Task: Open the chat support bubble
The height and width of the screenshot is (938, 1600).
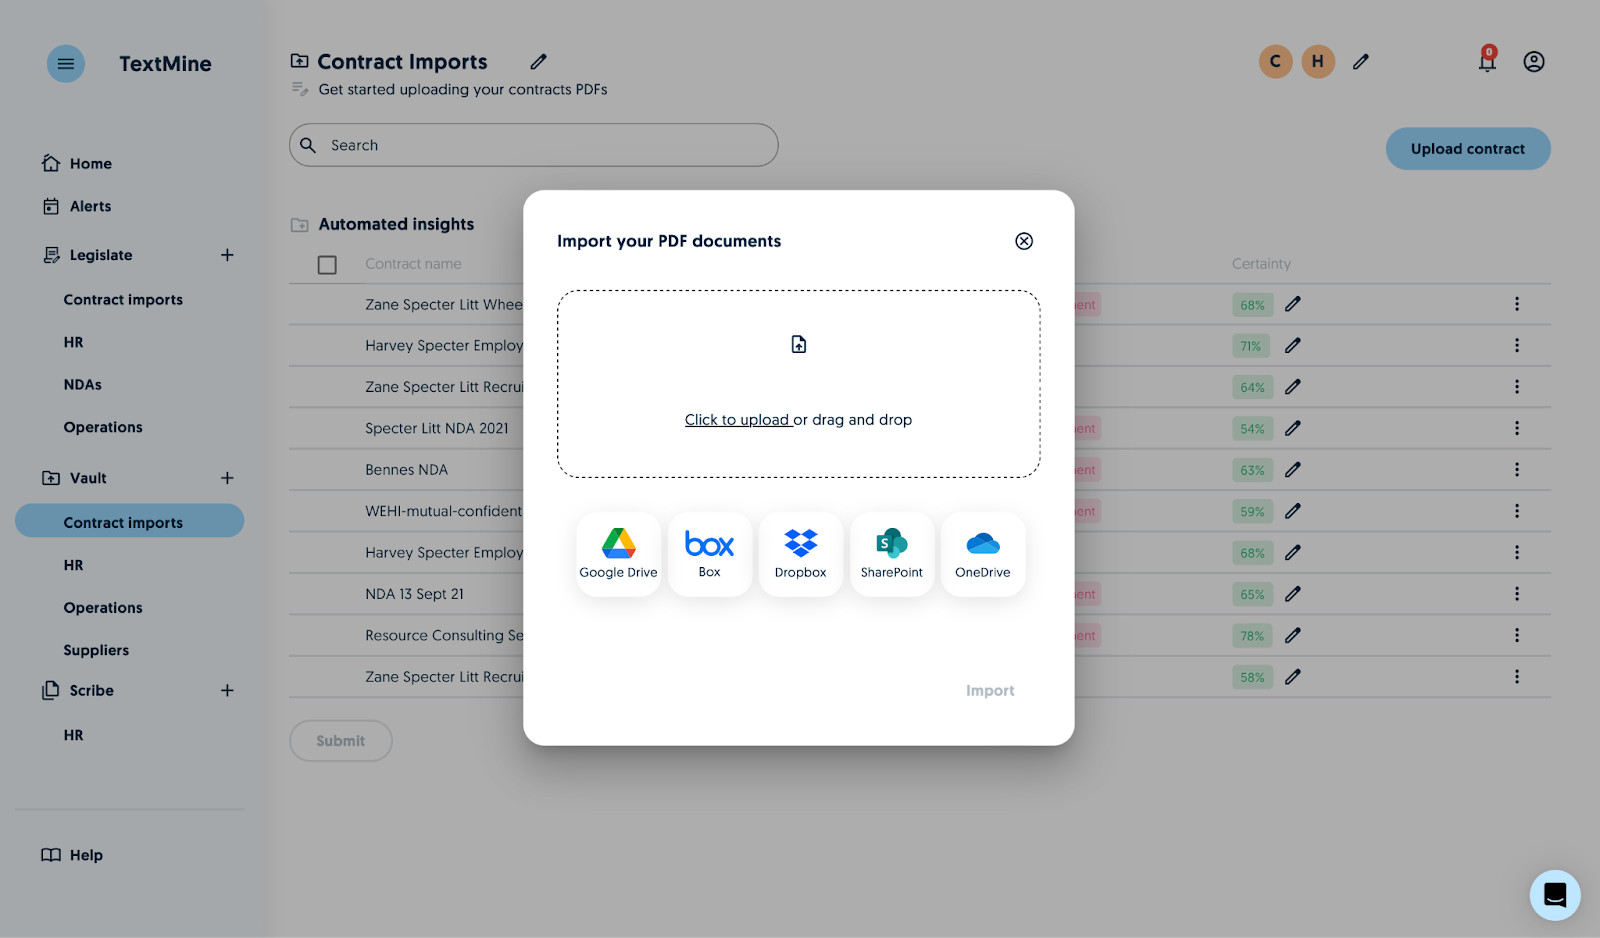Action: click(1554, 894)
